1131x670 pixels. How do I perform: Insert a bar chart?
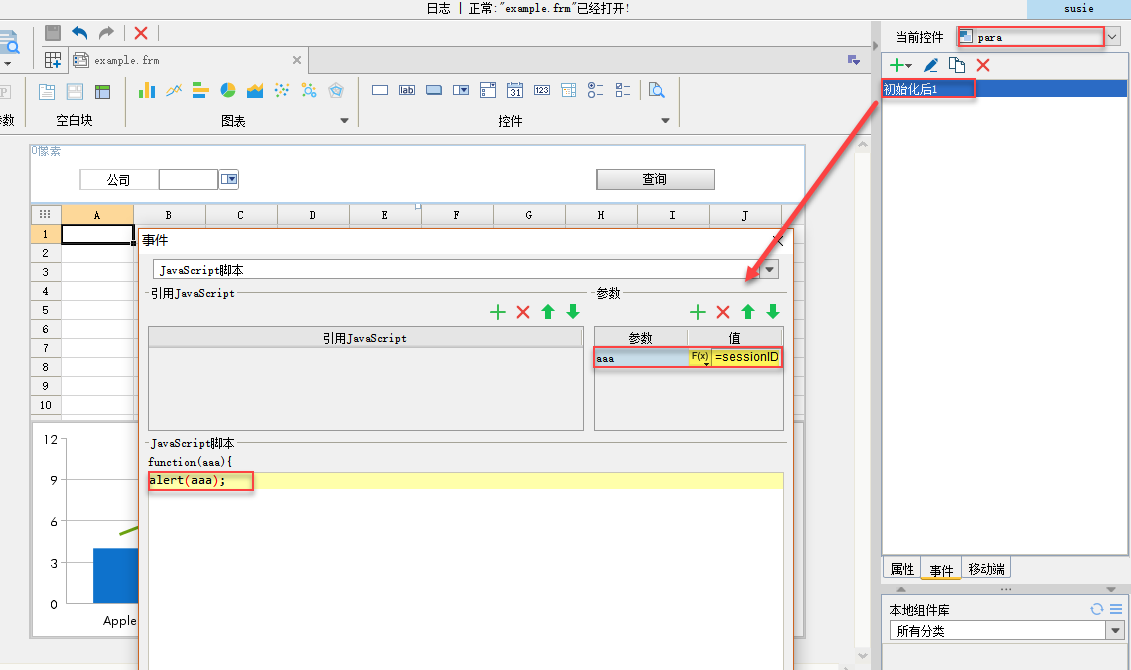[x=147, y=90]
